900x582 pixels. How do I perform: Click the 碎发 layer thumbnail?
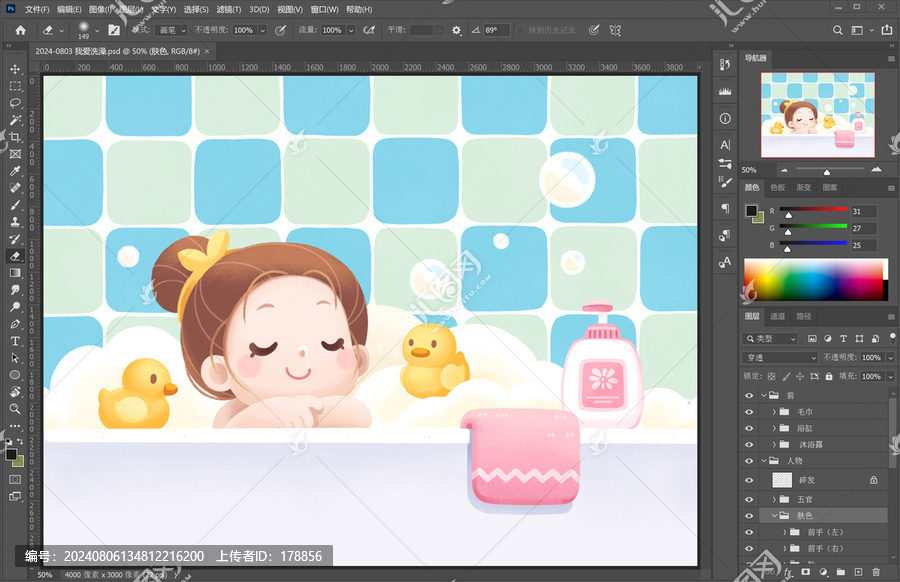pyautogui.click(x=782, y=480)
